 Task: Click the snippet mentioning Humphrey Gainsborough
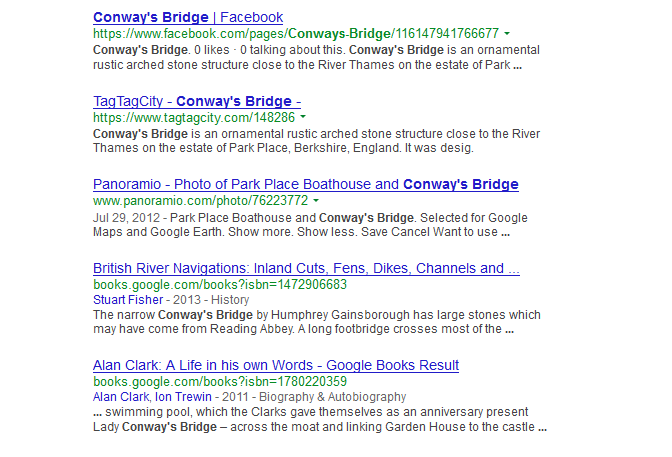click(317, 322)
